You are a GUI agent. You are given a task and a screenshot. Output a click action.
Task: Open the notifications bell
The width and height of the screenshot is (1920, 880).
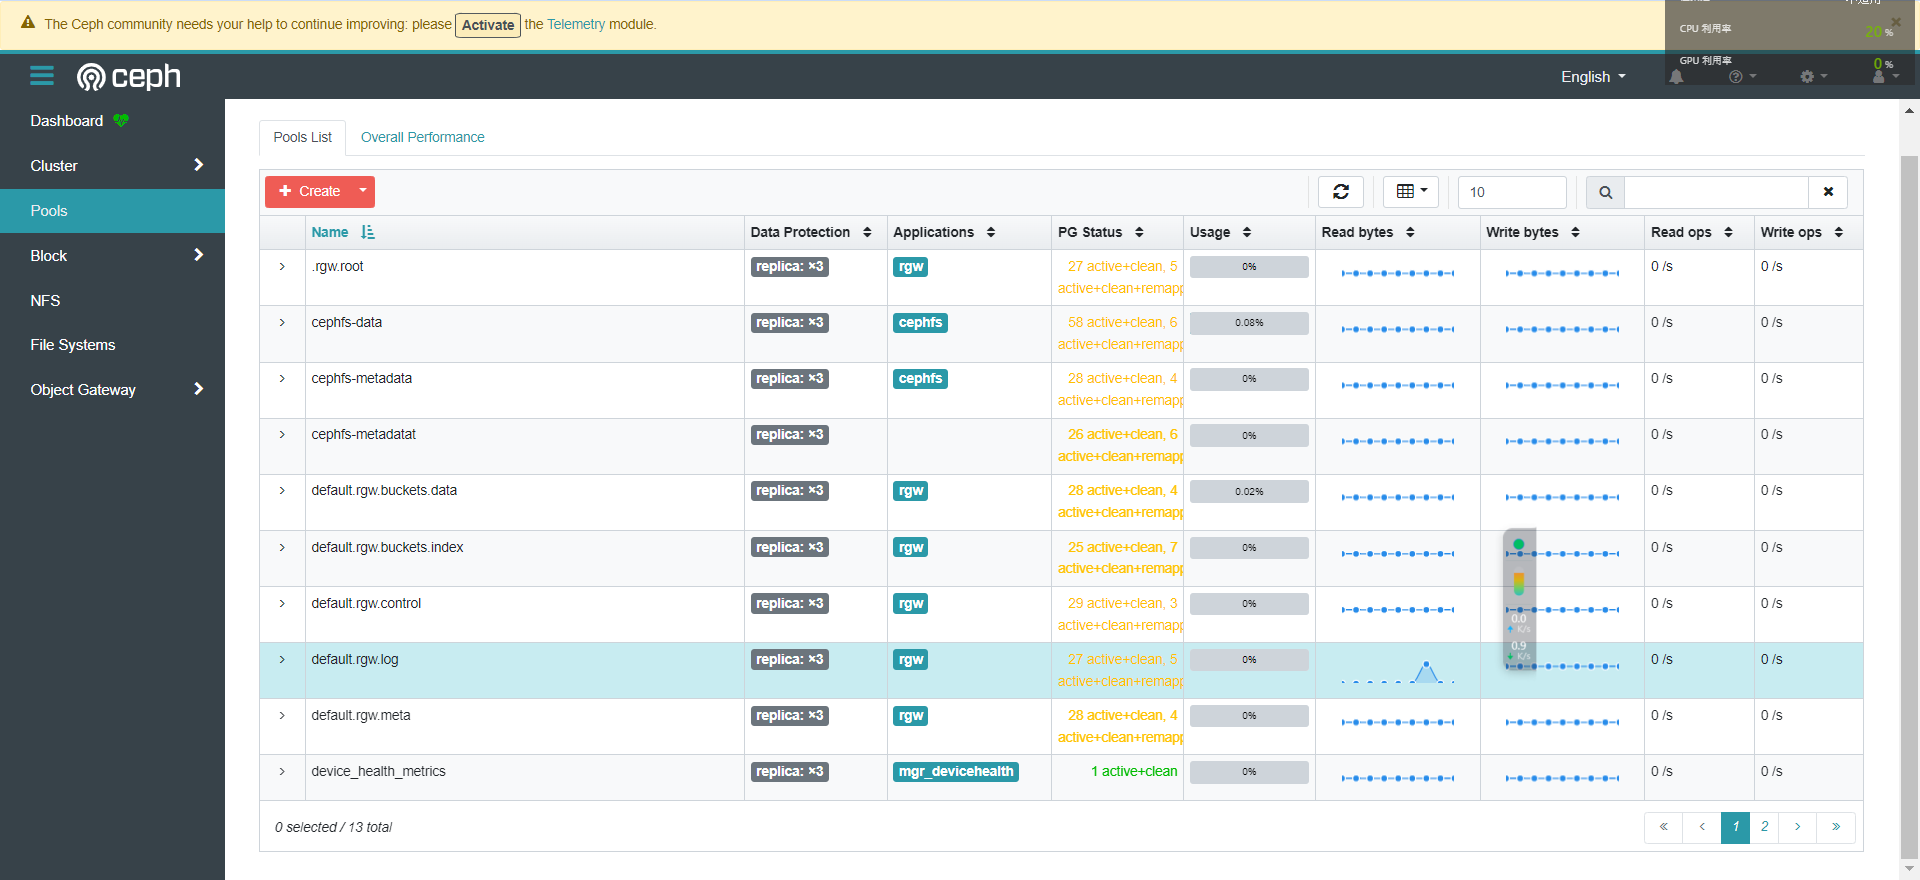(1676, 77)
